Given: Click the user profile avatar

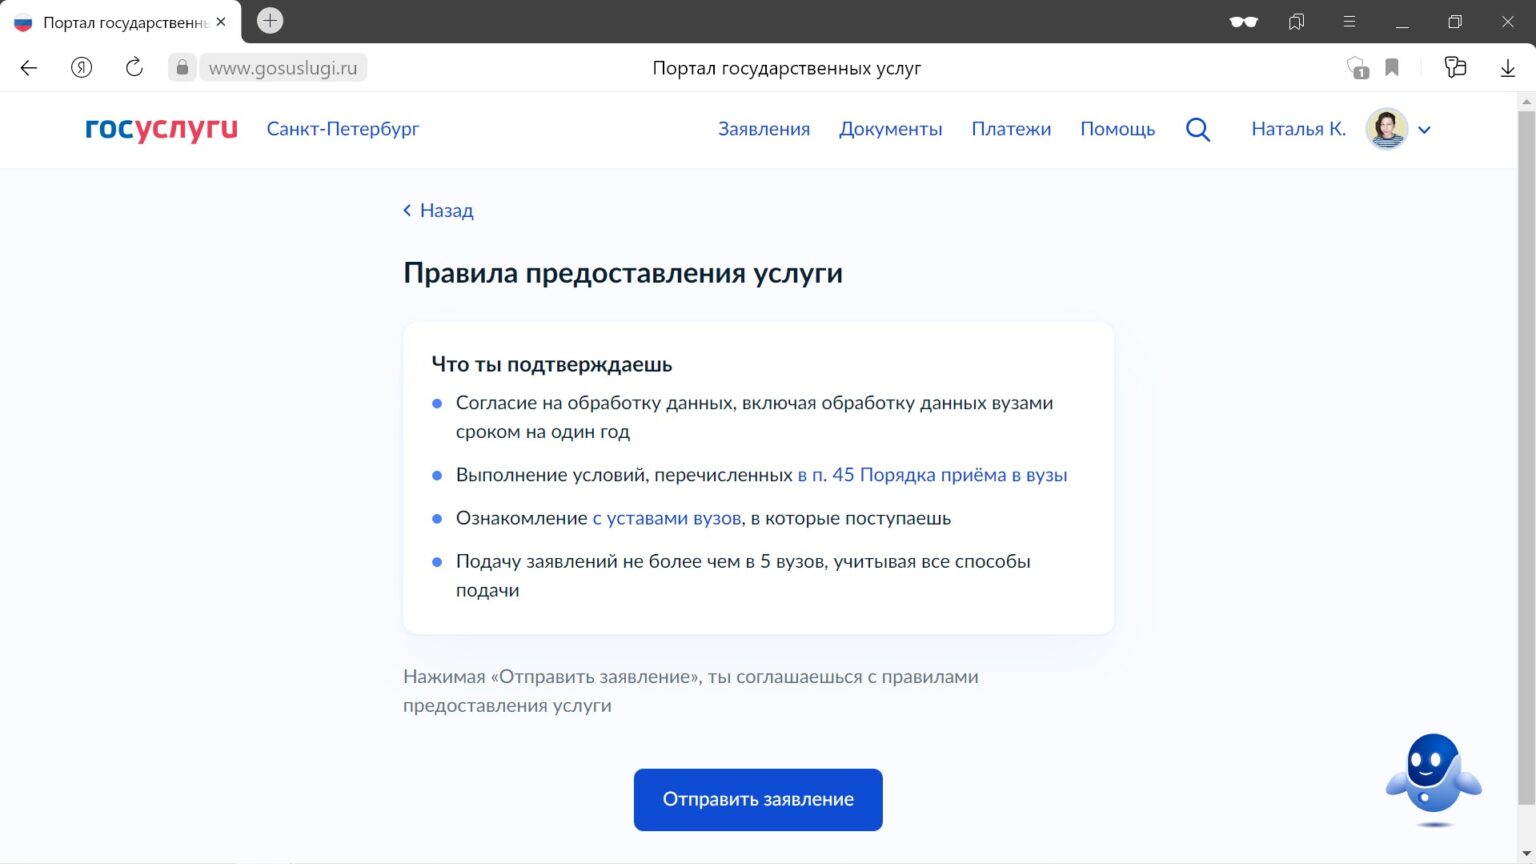Looking at the screenshot, I should (1386, 129).
